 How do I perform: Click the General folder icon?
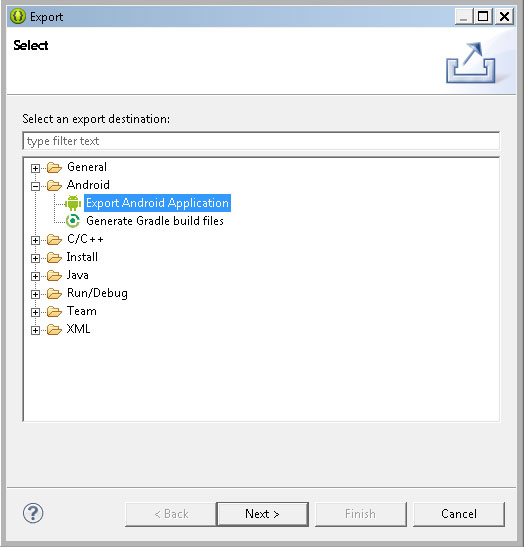coord(54,167)
